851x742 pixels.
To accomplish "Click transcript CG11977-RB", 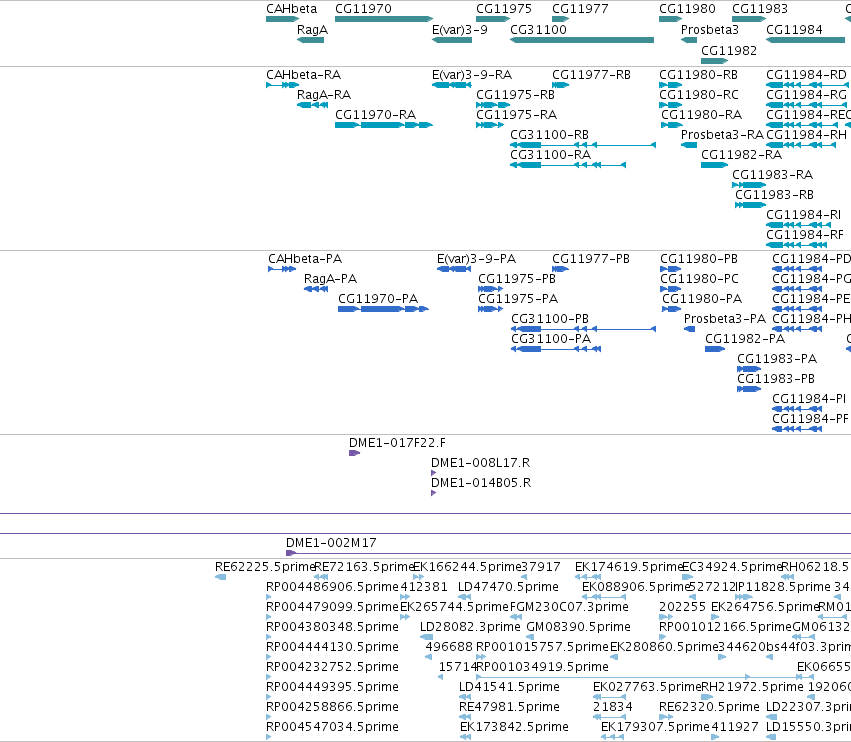I will (x=592, y=75).
